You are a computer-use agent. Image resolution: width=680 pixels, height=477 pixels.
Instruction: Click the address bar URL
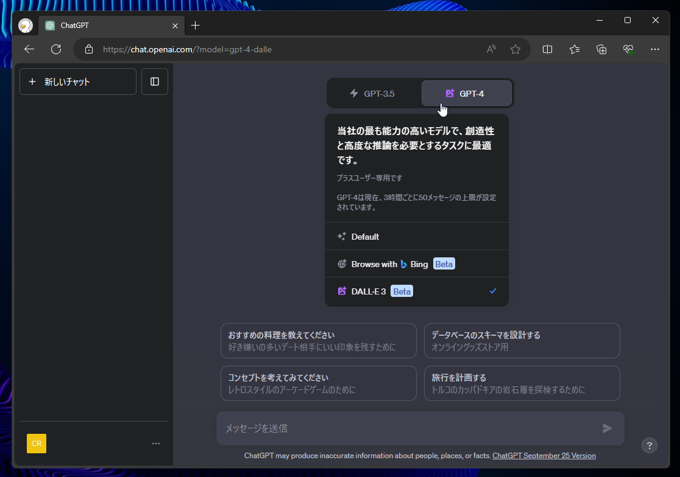click(x=187, y=49)
